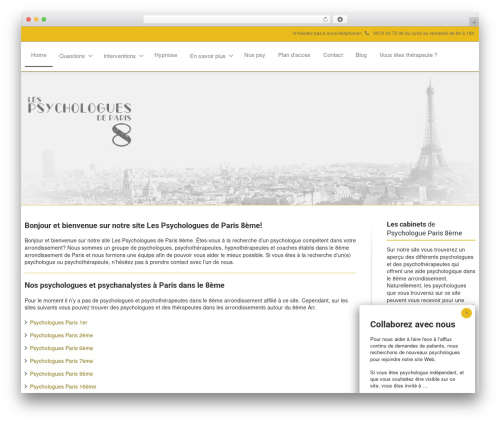500x423 pixels.
Task: Visit the Blog page
Action: click(x=361, y=55)
